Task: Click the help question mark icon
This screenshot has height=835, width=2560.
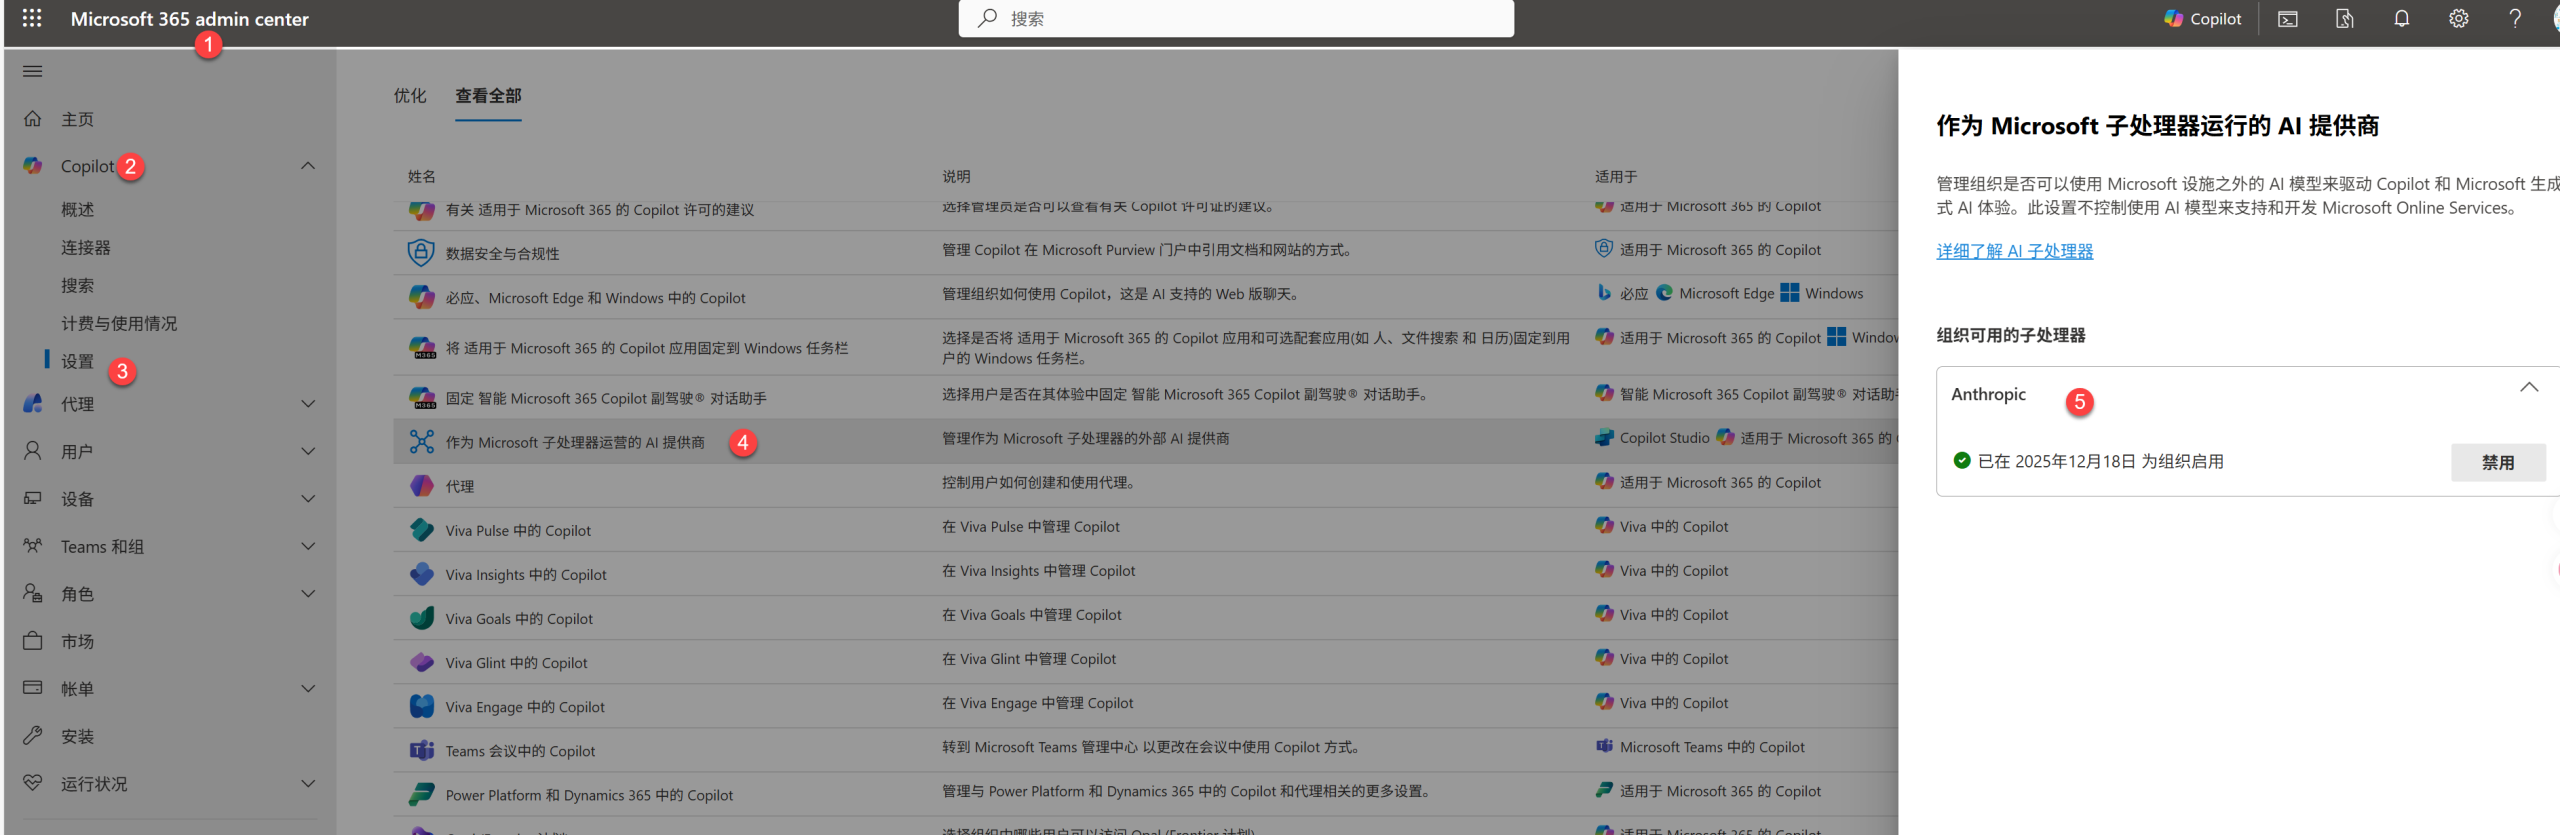Action: click(x=2514, y=19)
